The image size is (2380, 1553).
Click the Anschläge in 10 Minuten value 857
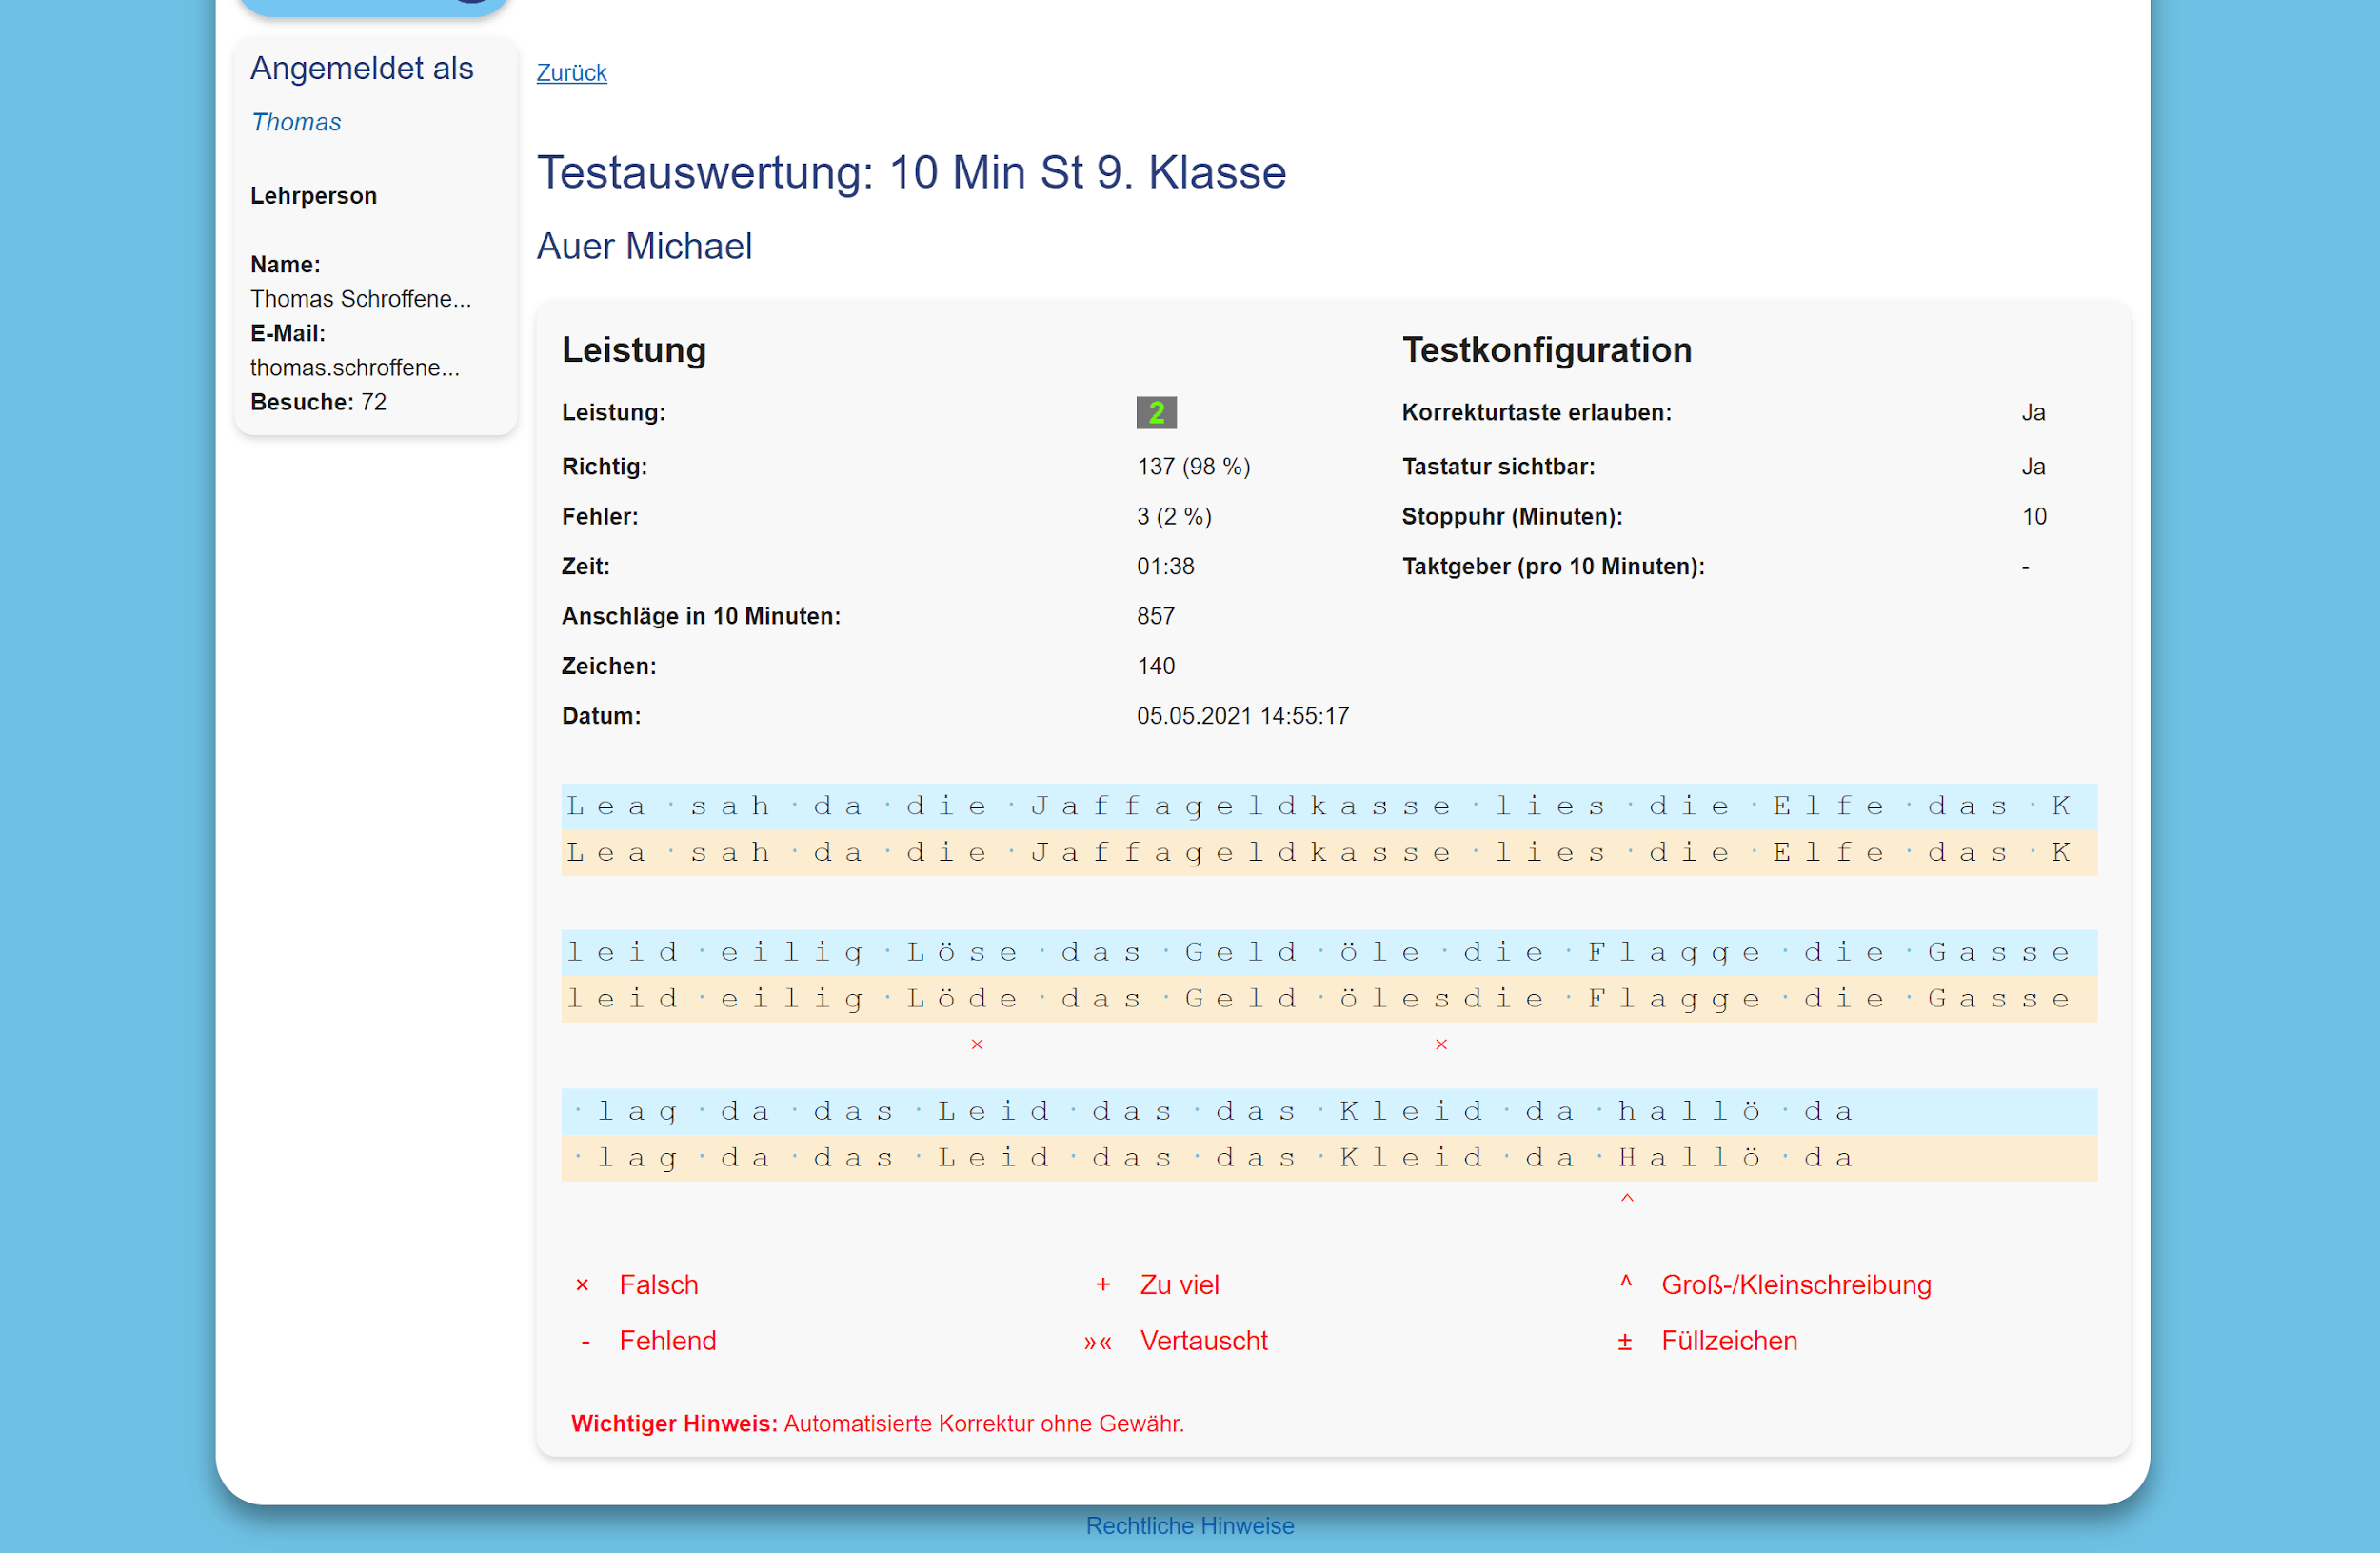click(1155, 616)
